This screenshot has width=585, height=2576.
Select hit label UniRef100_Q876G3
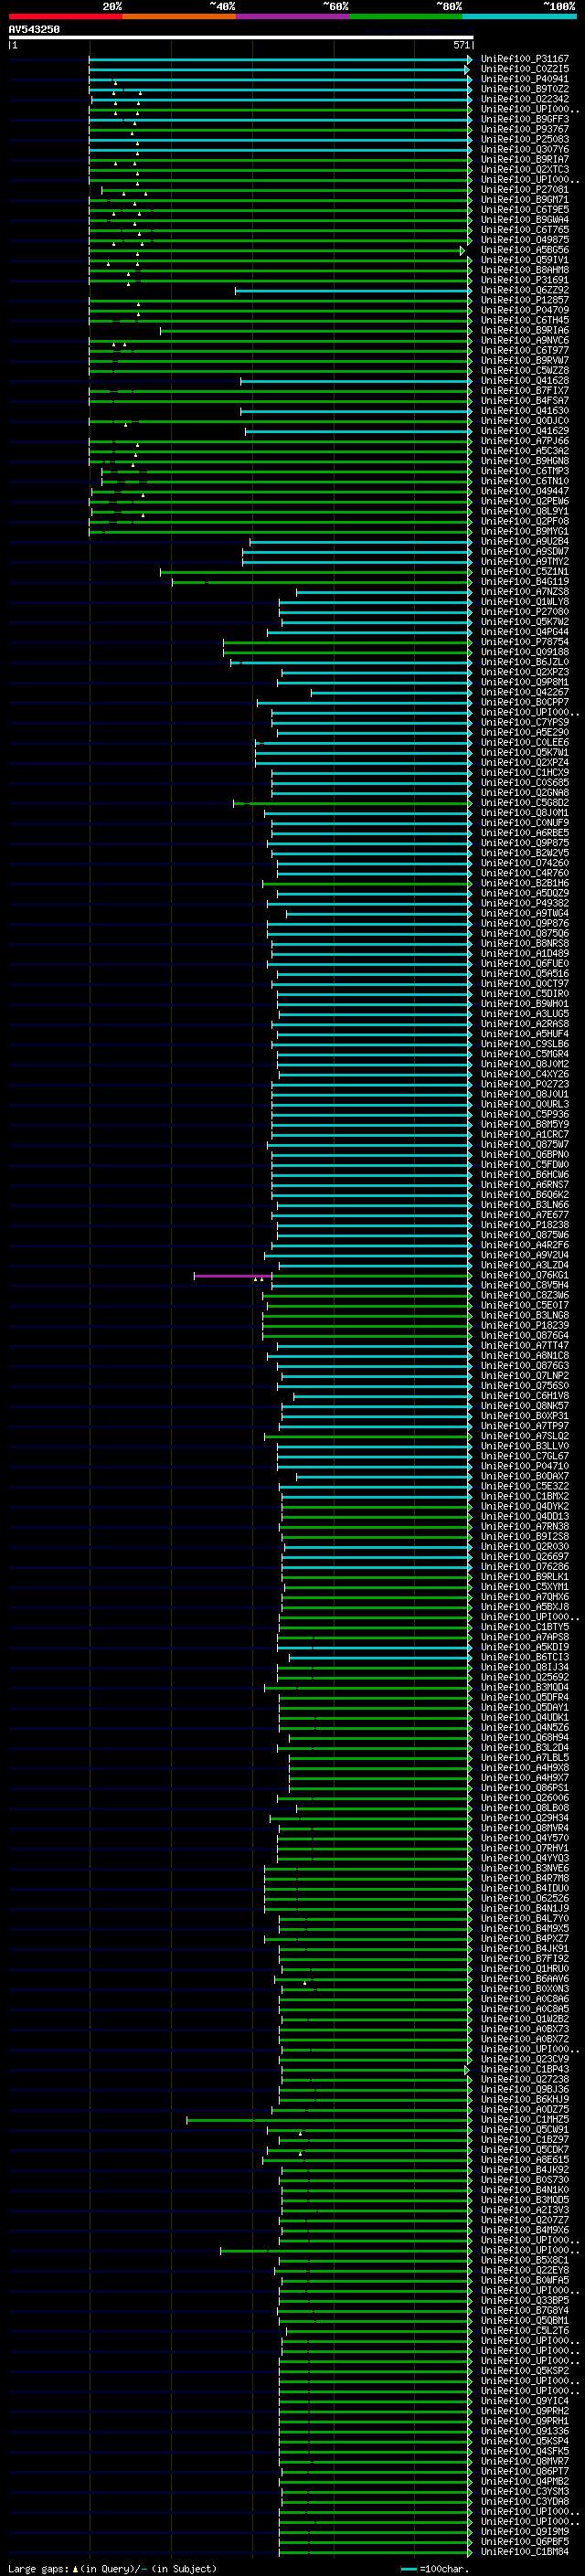tap(524, 1366)
